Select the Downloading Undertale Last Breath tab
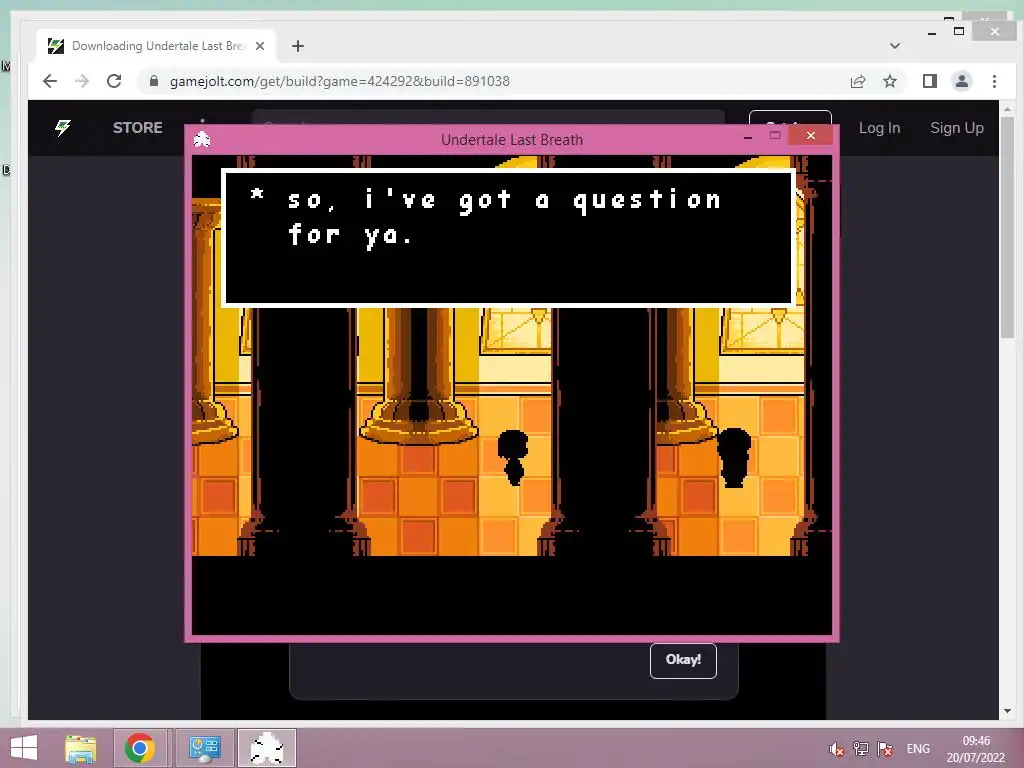 [x=156, y=46]
